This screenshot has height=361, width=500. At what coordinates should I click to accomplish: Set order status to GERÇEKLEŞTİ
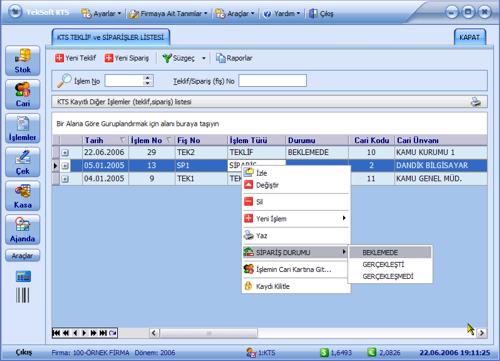(390, 264)
